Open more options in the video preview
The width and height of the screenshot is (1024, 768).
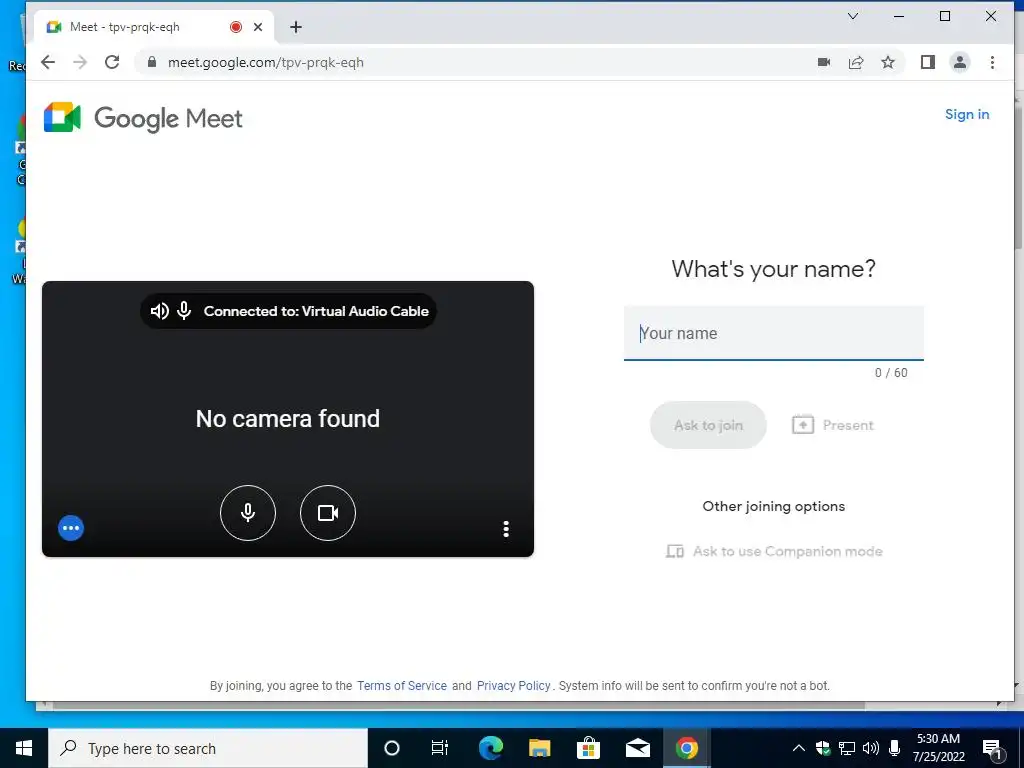coord(505,528)
